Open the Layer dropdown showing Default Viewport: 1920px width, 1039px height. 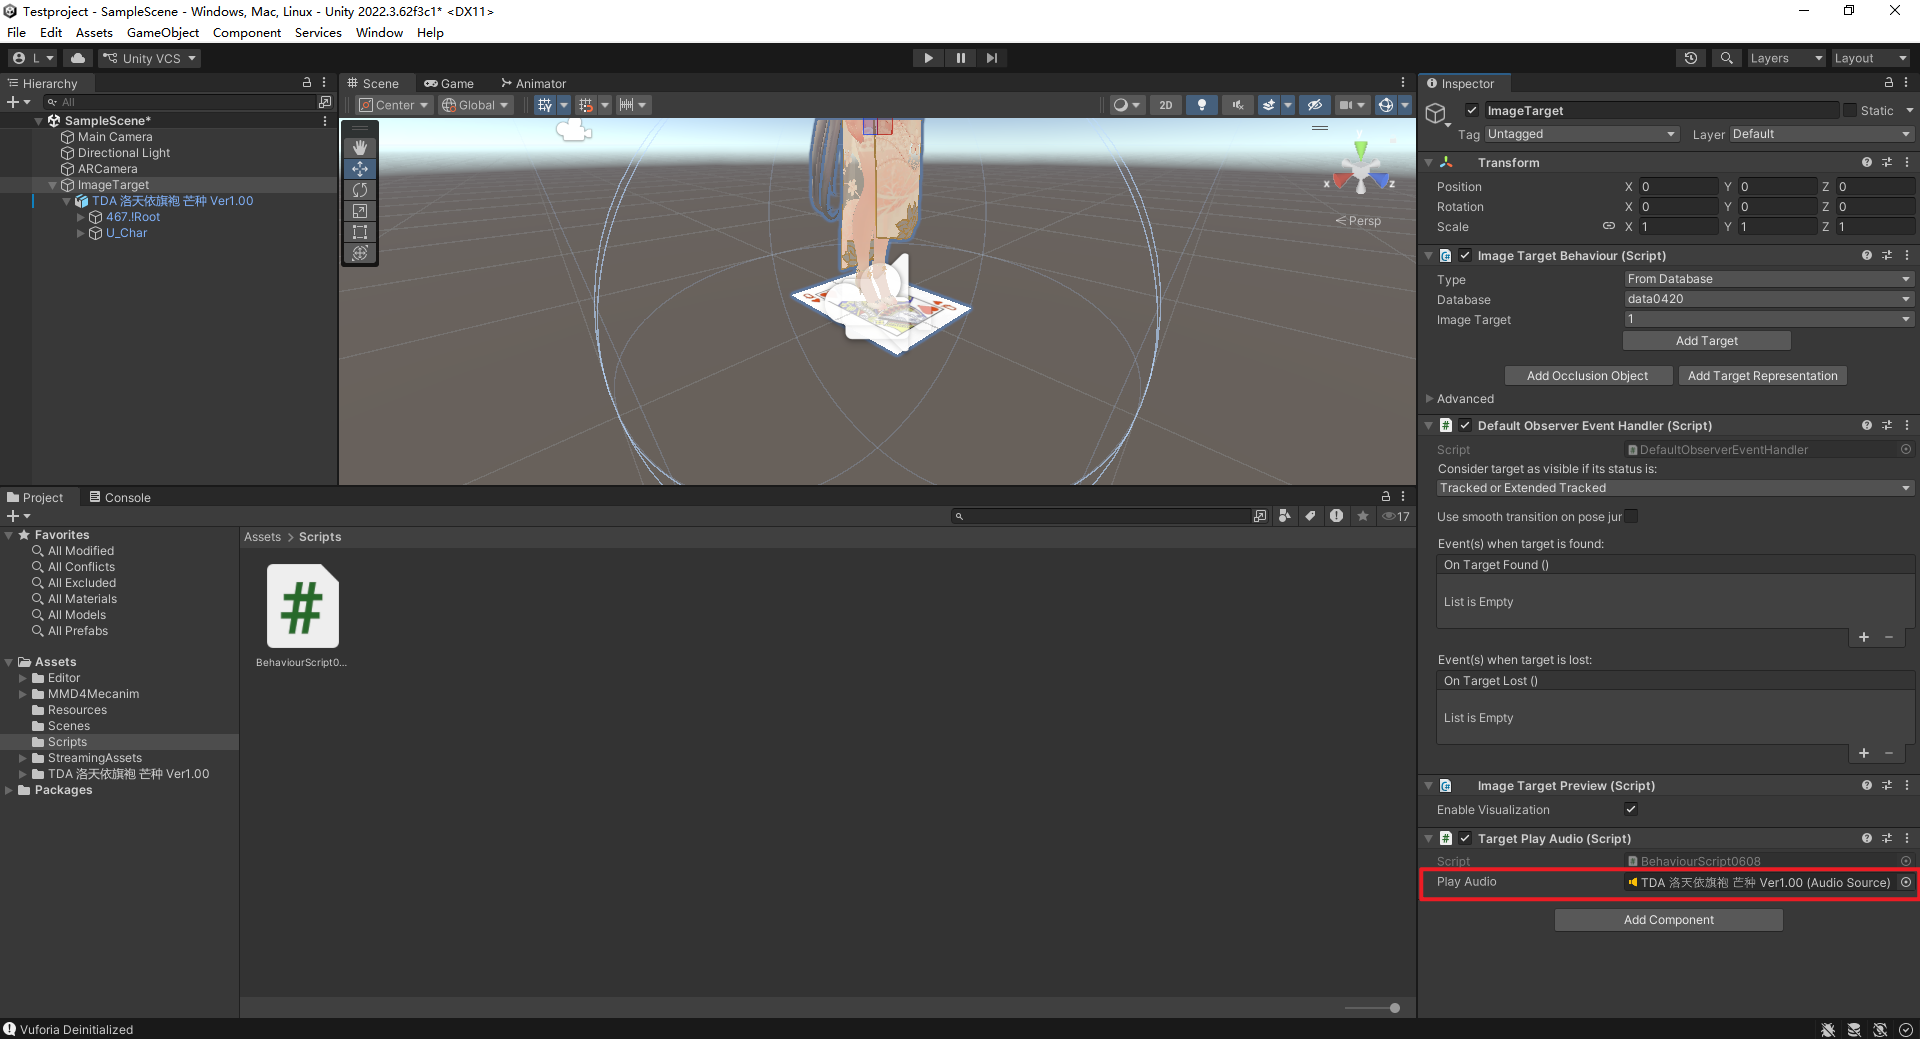pyautogui.click(x=1821, y=134)
